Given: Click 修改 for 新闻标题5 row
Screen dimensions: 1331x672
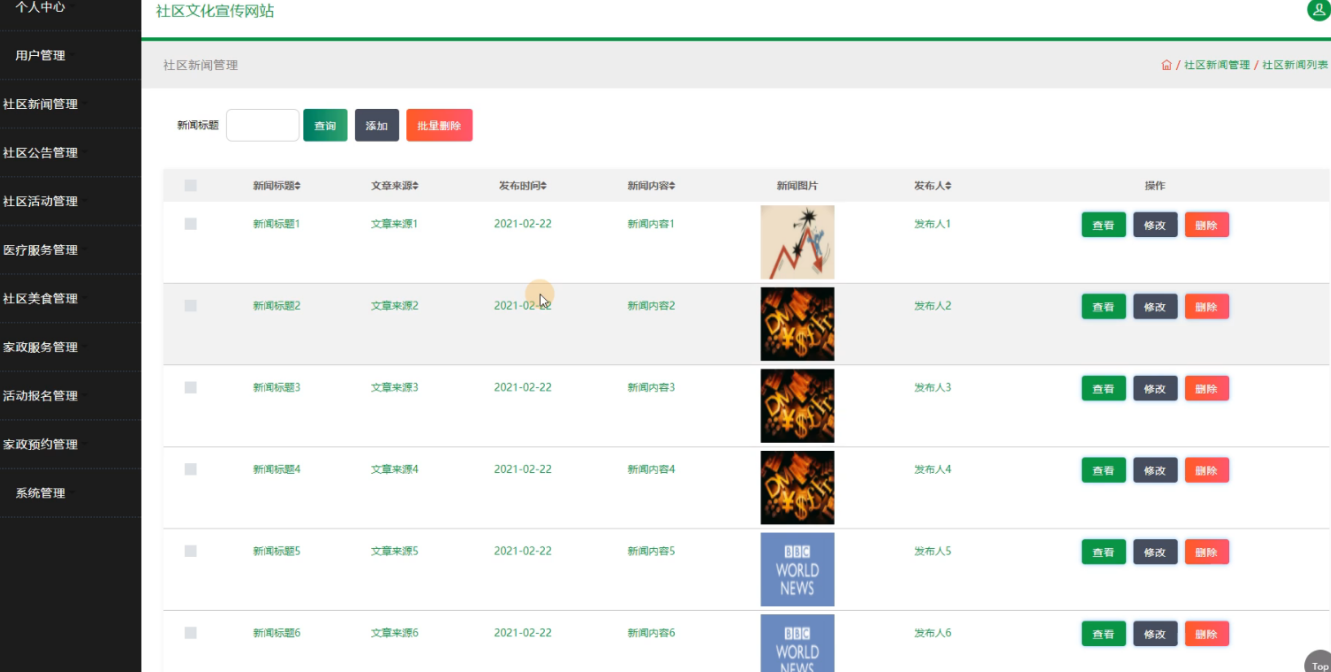Looking at the screenshot, I should pyautogui.click(x=1155, y=552).
